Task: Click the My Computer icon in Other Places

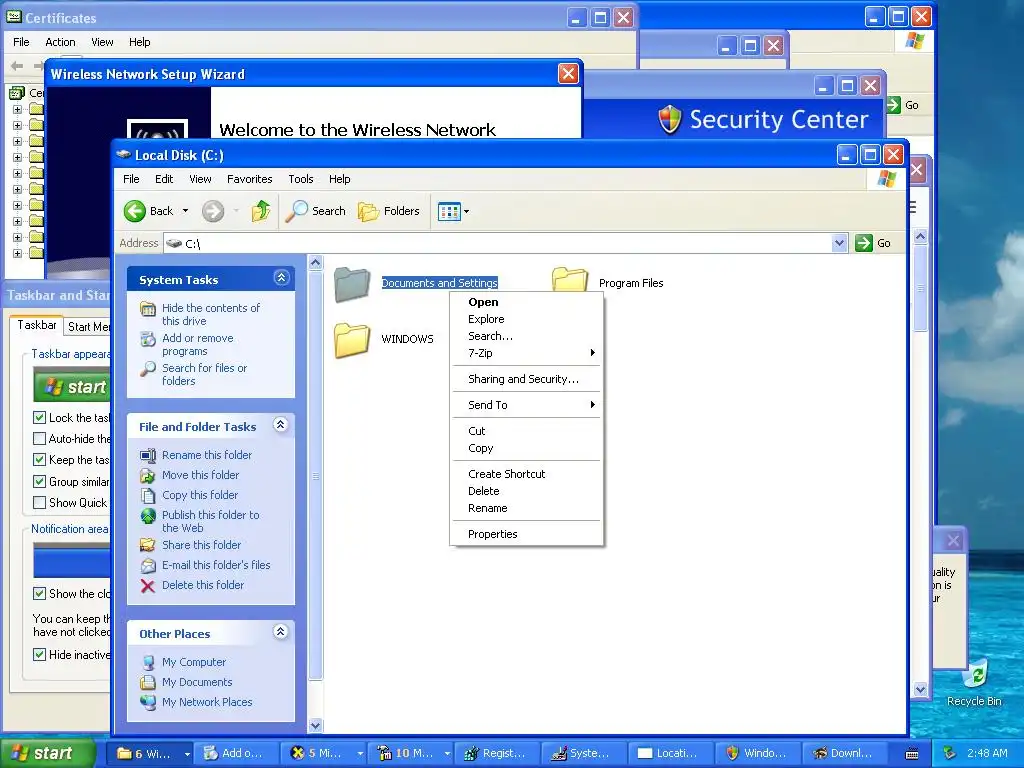Action: (x=148, y=662)
